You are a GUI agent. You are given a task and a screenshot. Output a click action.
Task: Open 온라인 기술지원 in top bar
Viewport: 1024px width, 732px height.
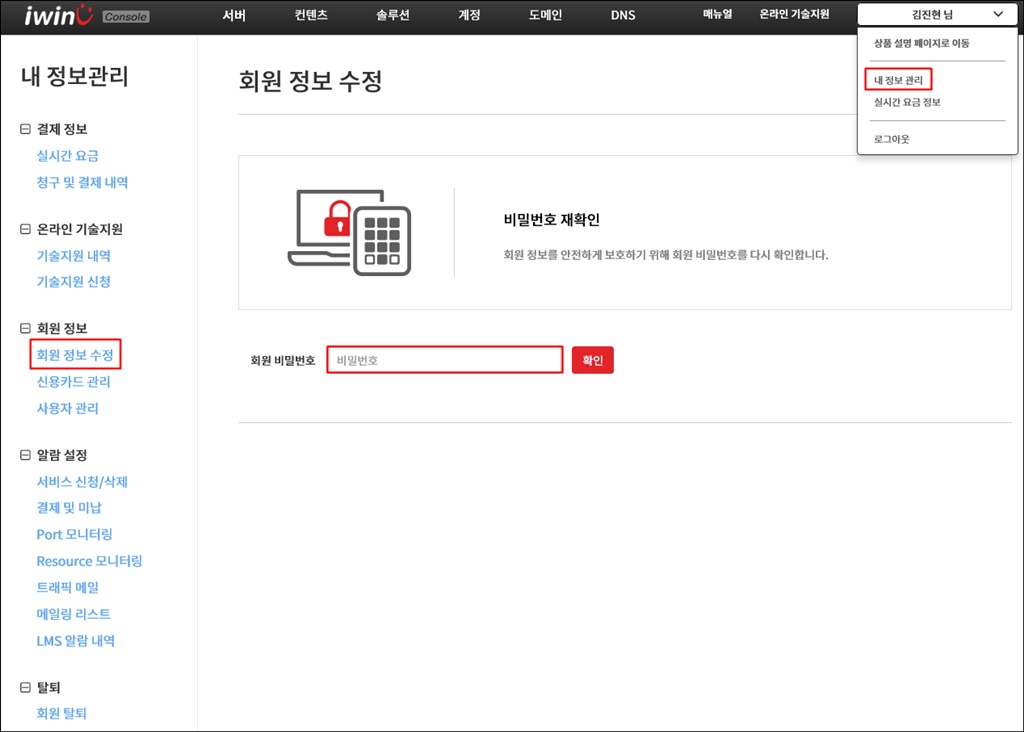(x=794, y=14)
